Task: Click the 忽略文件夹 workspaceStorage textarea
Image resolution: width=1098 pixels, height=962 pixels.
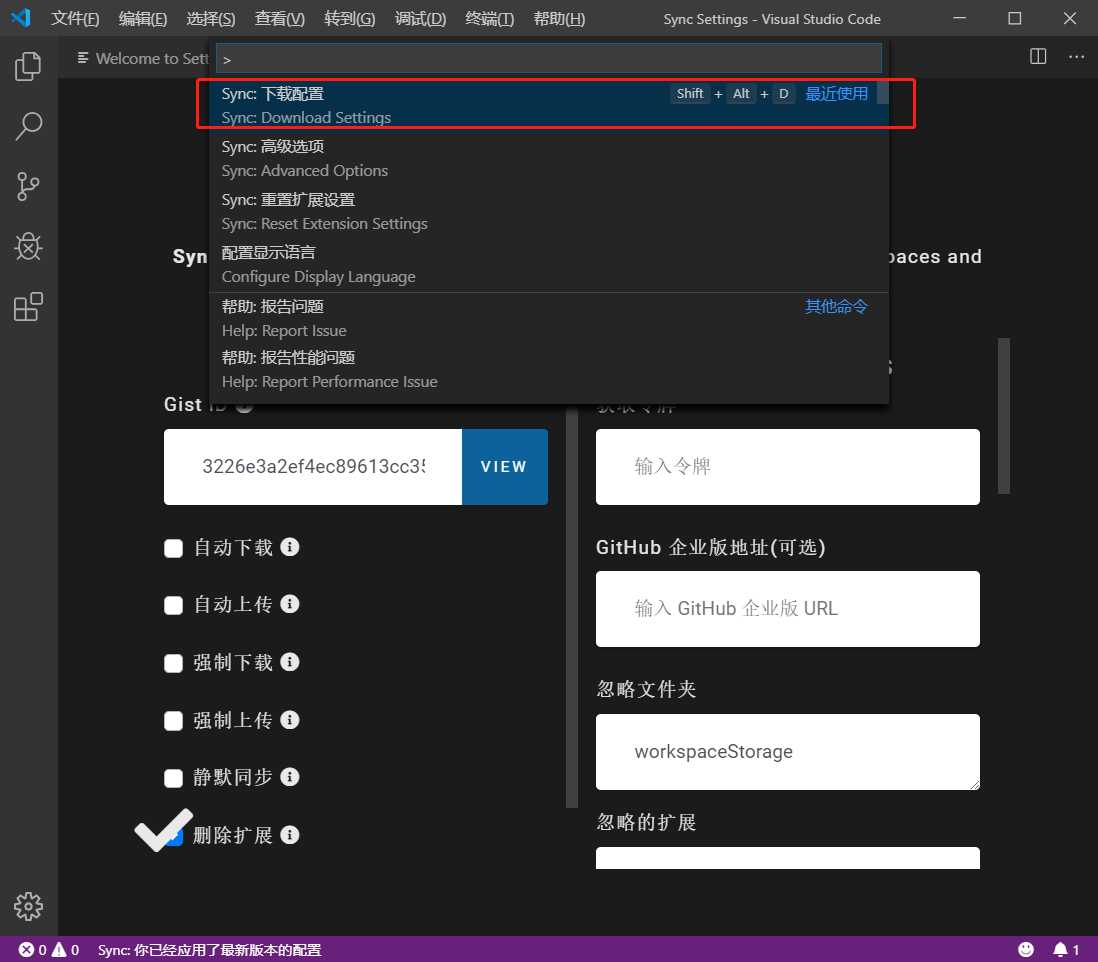Action: pos(787,752)
